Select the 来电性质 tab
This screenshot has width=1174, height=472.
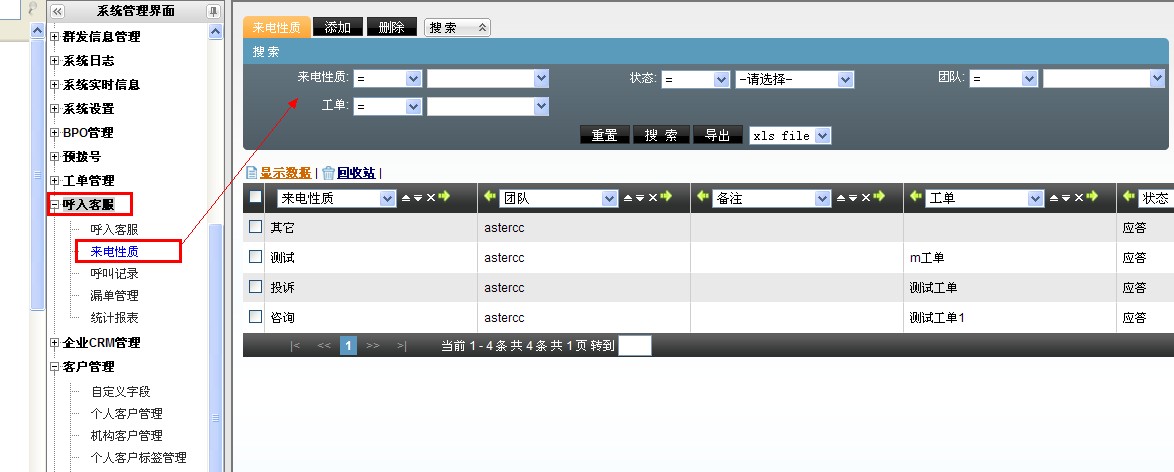tap(276, 27)
